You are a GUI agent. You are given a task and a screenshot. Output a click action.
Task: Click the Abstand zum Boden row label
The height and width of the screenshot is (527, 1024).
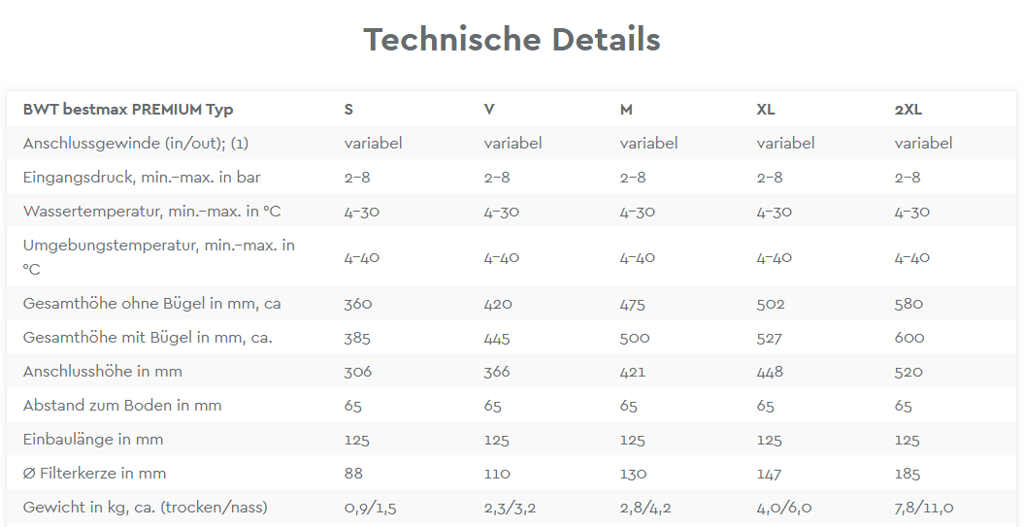[122, 406]
